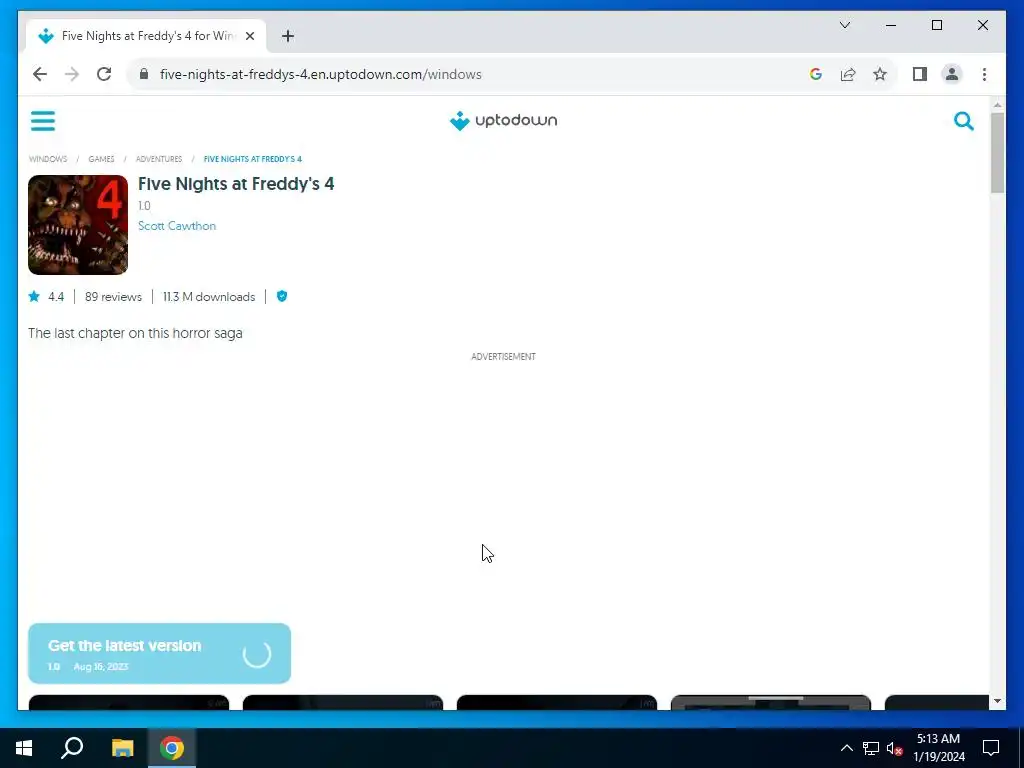Screen dimensions: 1024x768
Task: Open the Chrome profile avatar
Action: coord(952,74)
